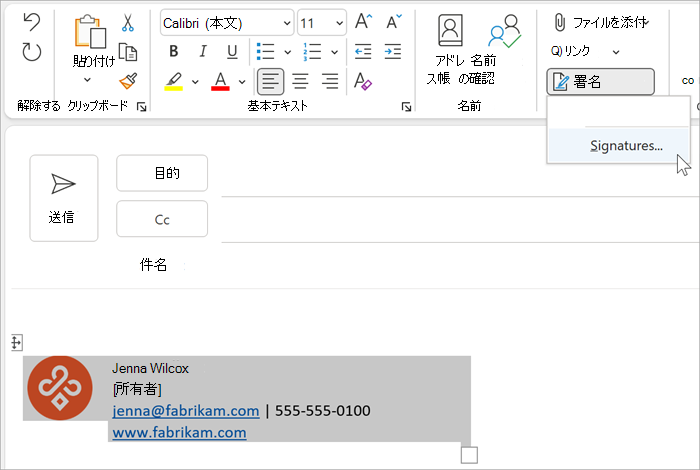Select the Format Painter brush

pyautogui.click(x=128, y=81)
